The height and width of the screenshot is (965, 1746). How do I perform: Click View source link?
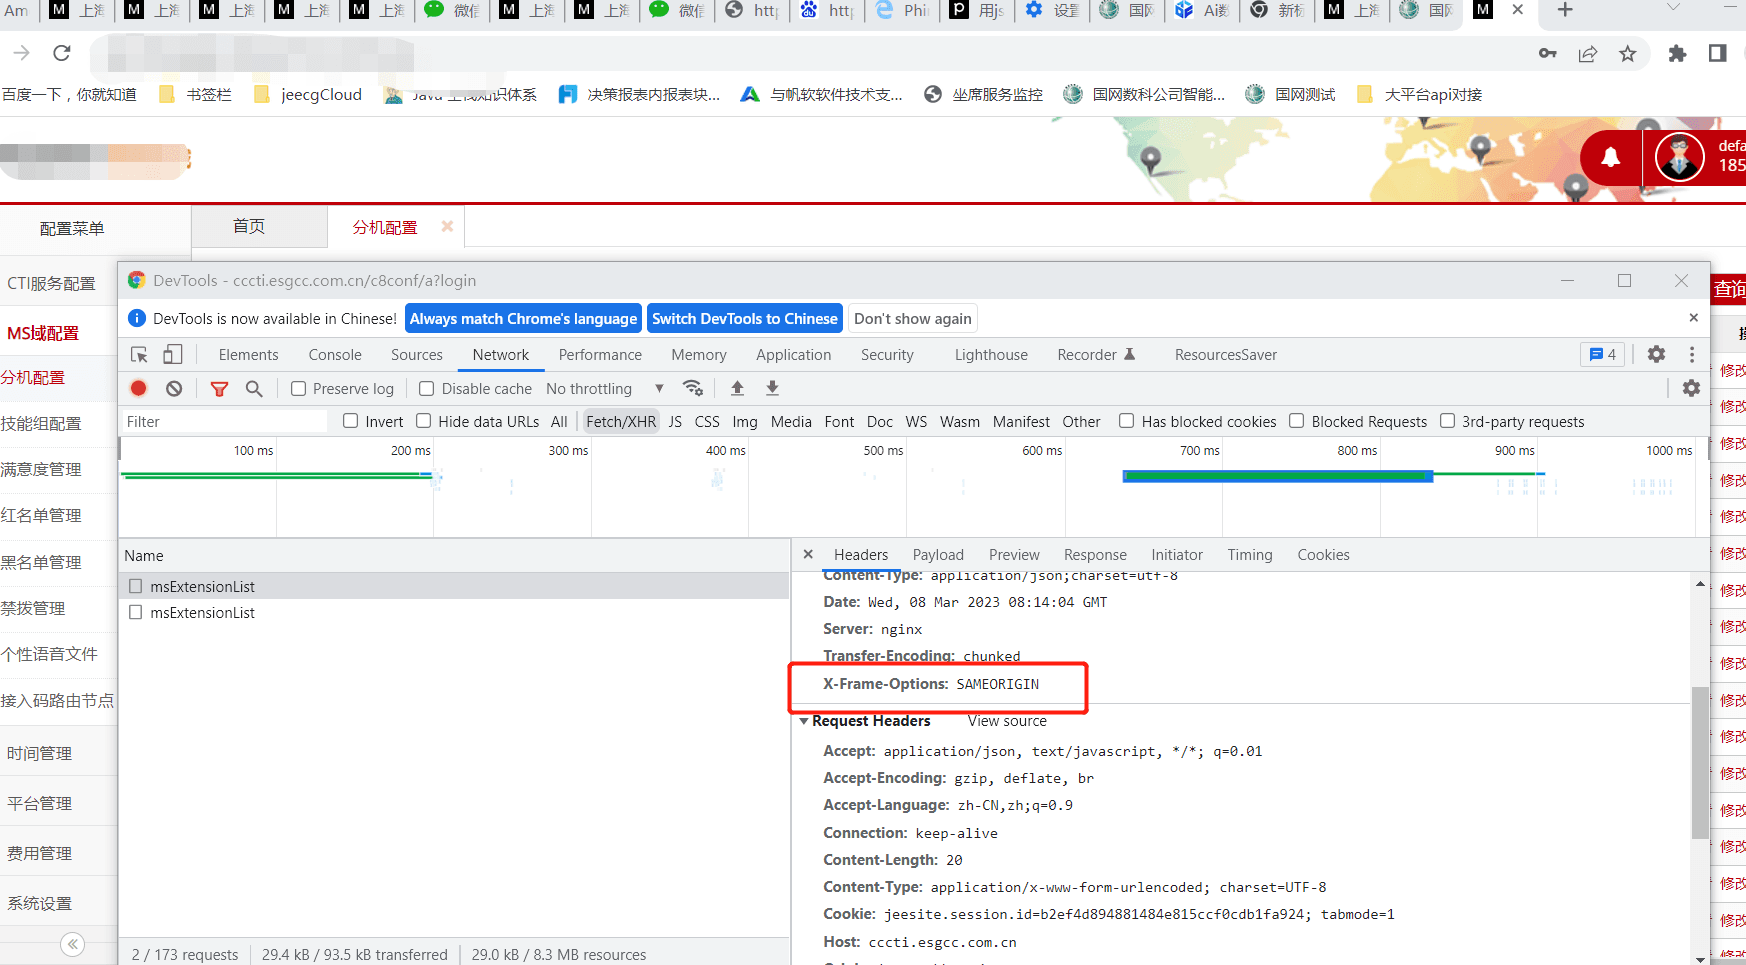1007,721
